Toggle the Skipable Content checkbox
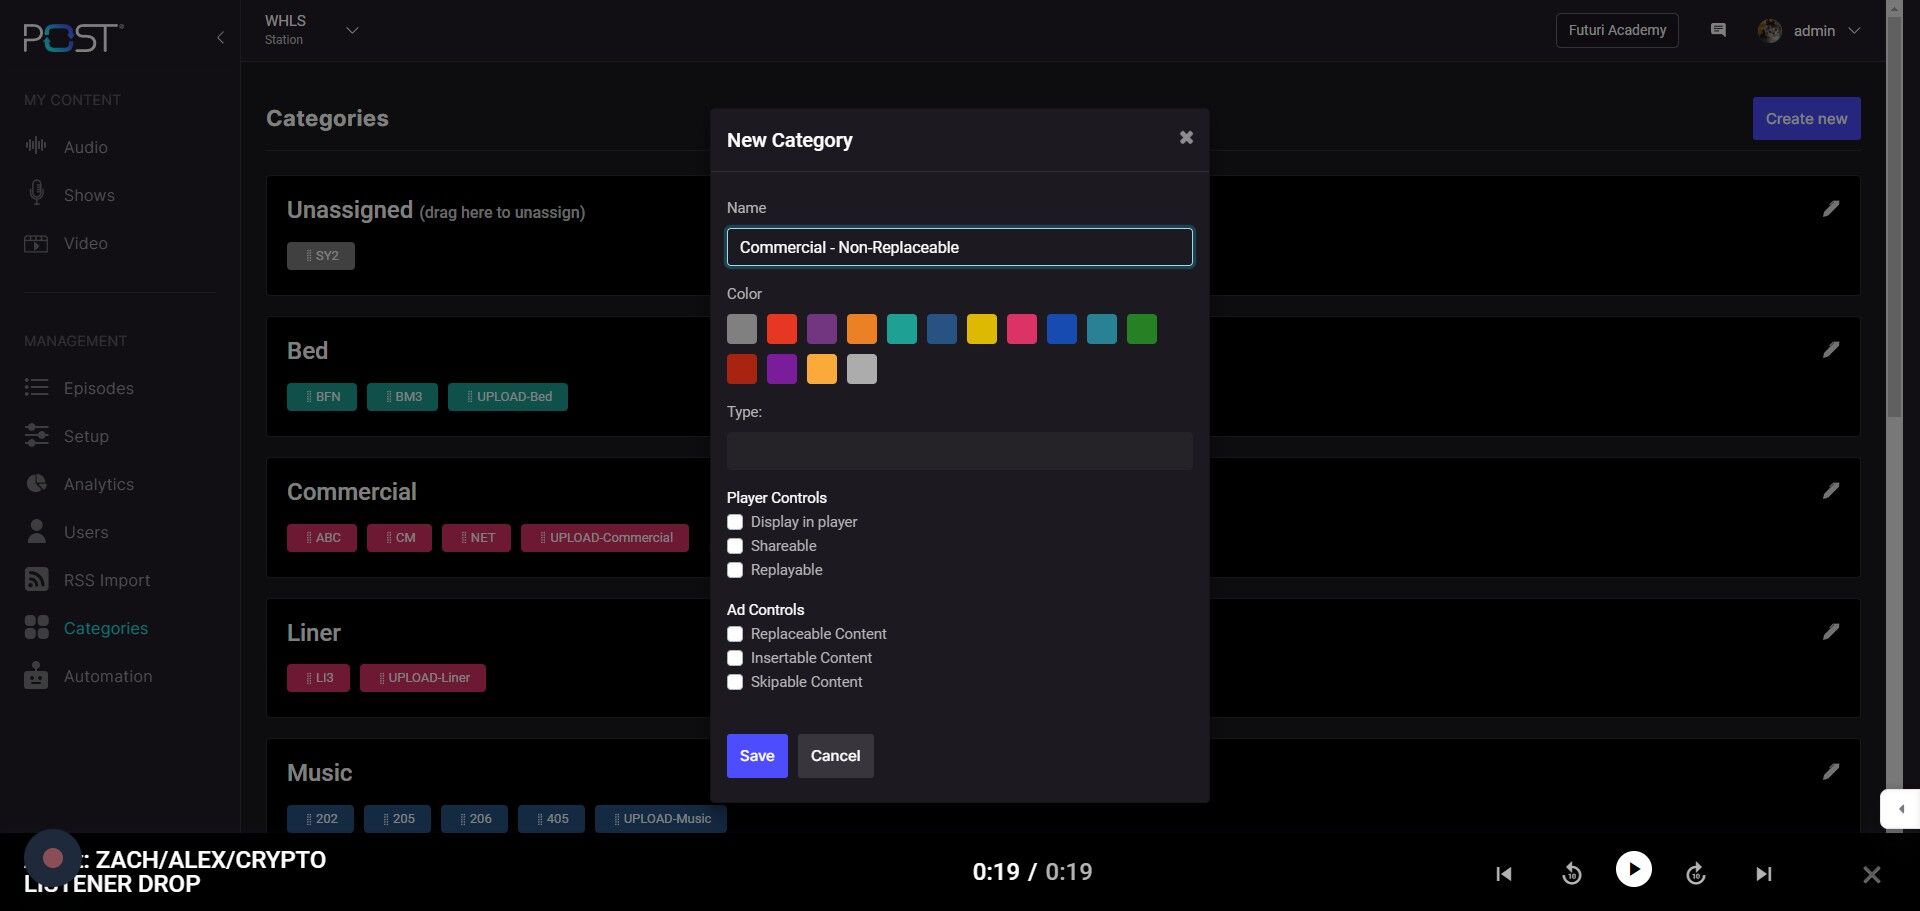 [735, 682]
